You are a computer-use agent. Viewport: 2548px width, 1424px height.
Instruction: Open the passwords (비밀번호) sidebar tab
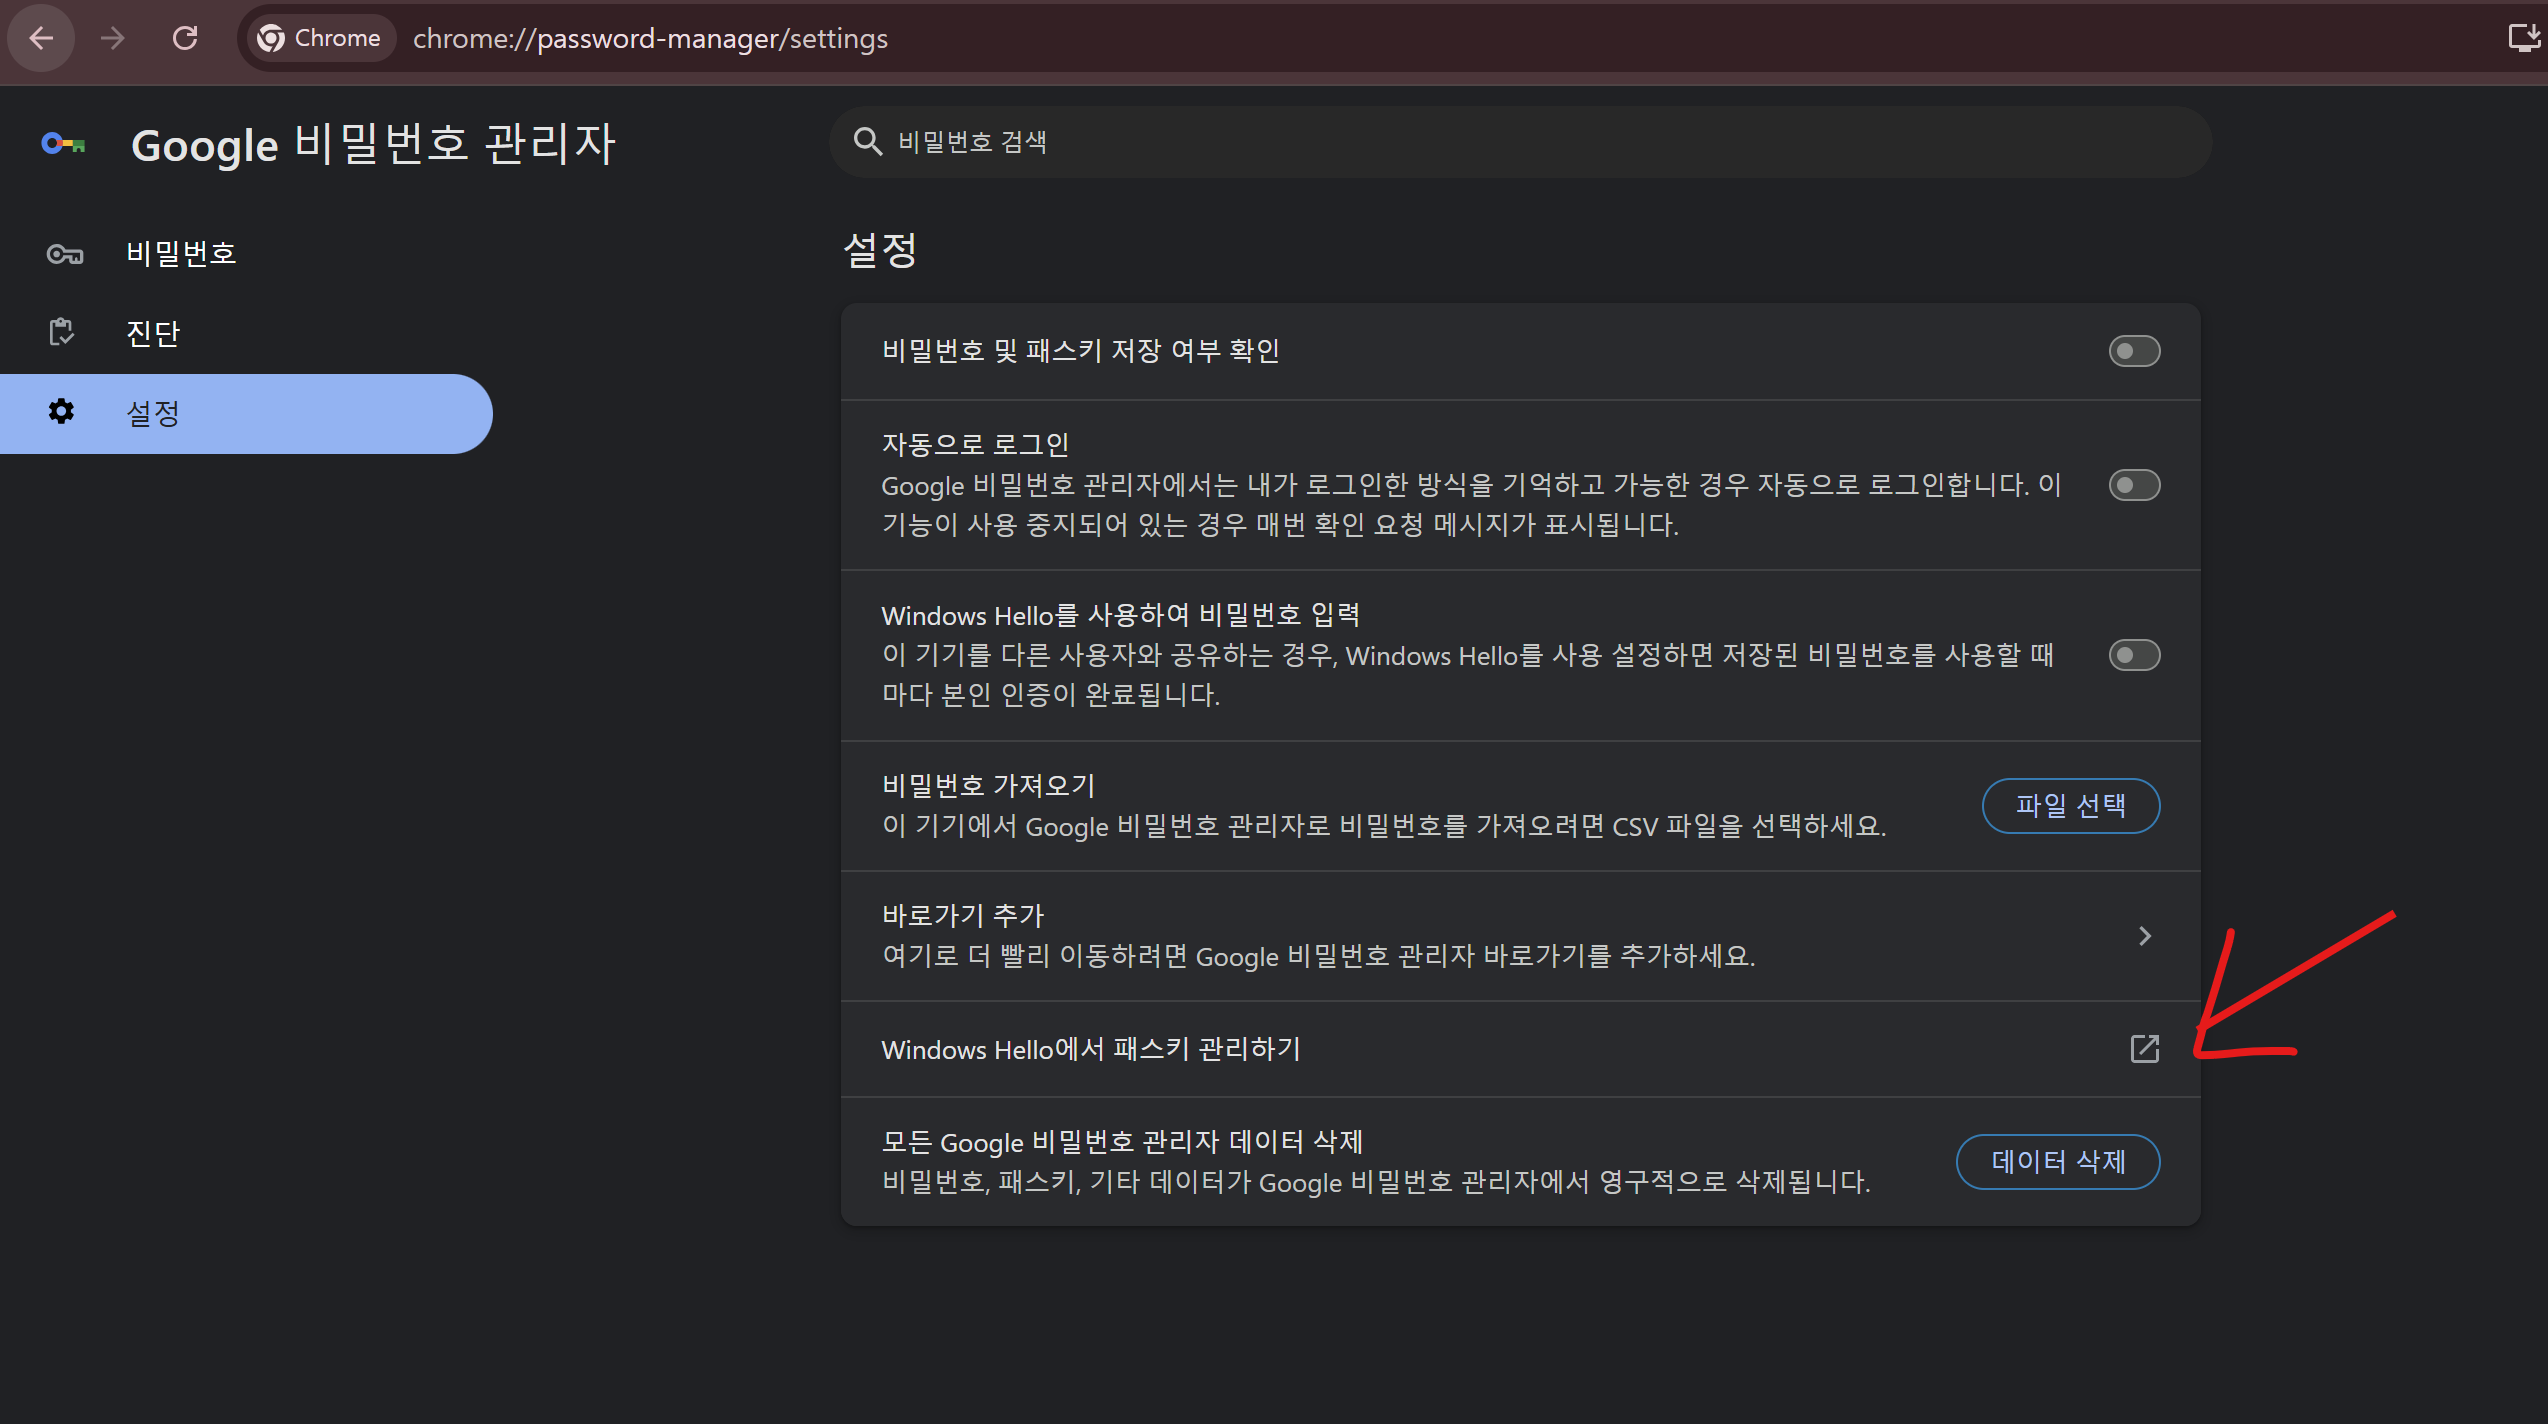(x=181, y=254)
